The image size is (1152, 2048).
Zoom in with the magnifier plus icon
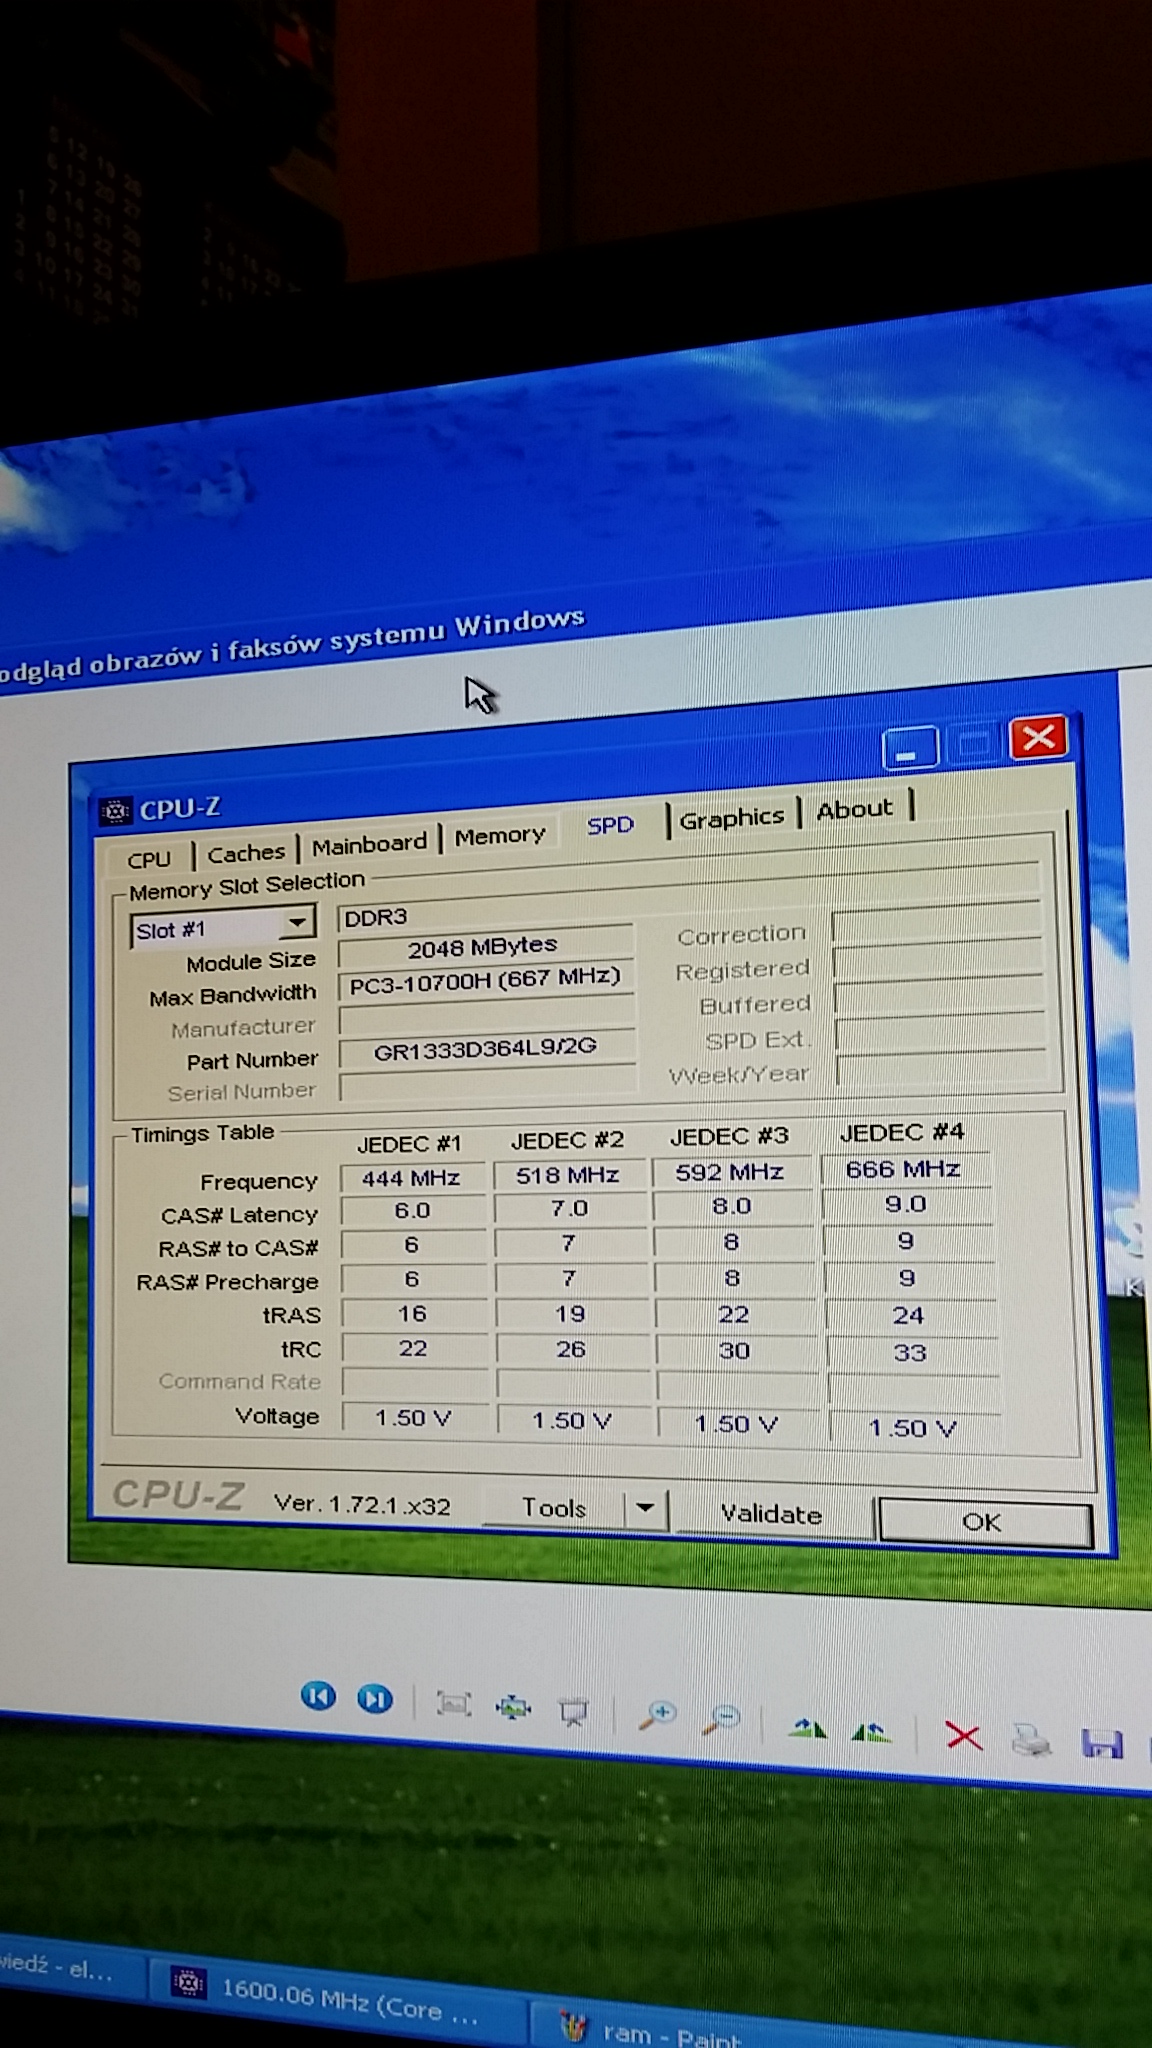click(658, 1716)
